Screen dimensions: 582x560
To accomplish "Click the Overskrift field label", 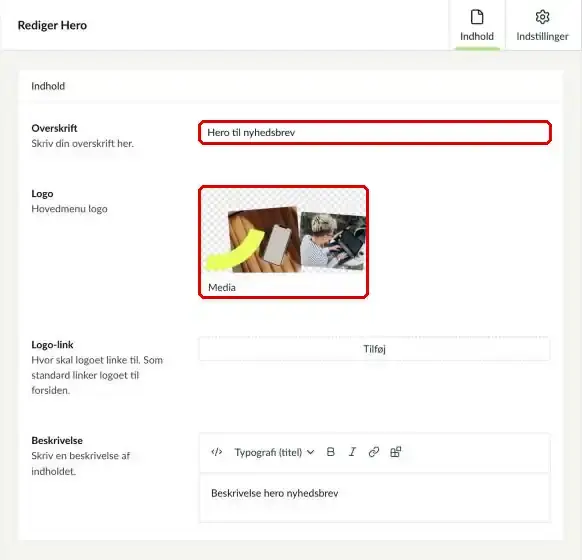I will 55,128.
